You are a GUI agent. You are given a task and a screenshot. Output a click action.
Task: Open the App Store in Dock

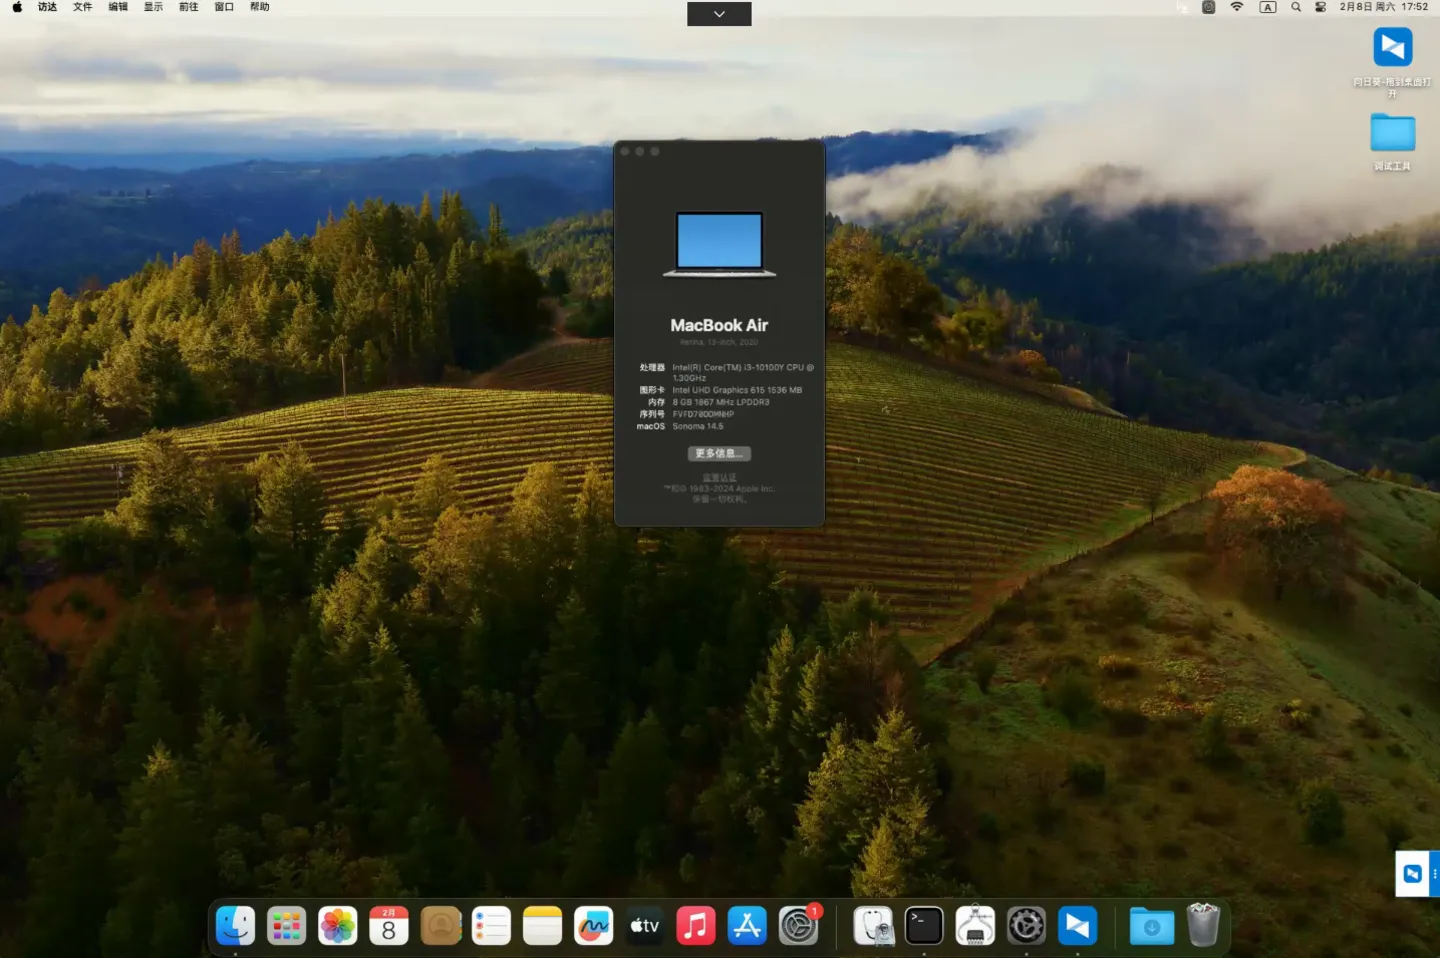click(747, 926)
